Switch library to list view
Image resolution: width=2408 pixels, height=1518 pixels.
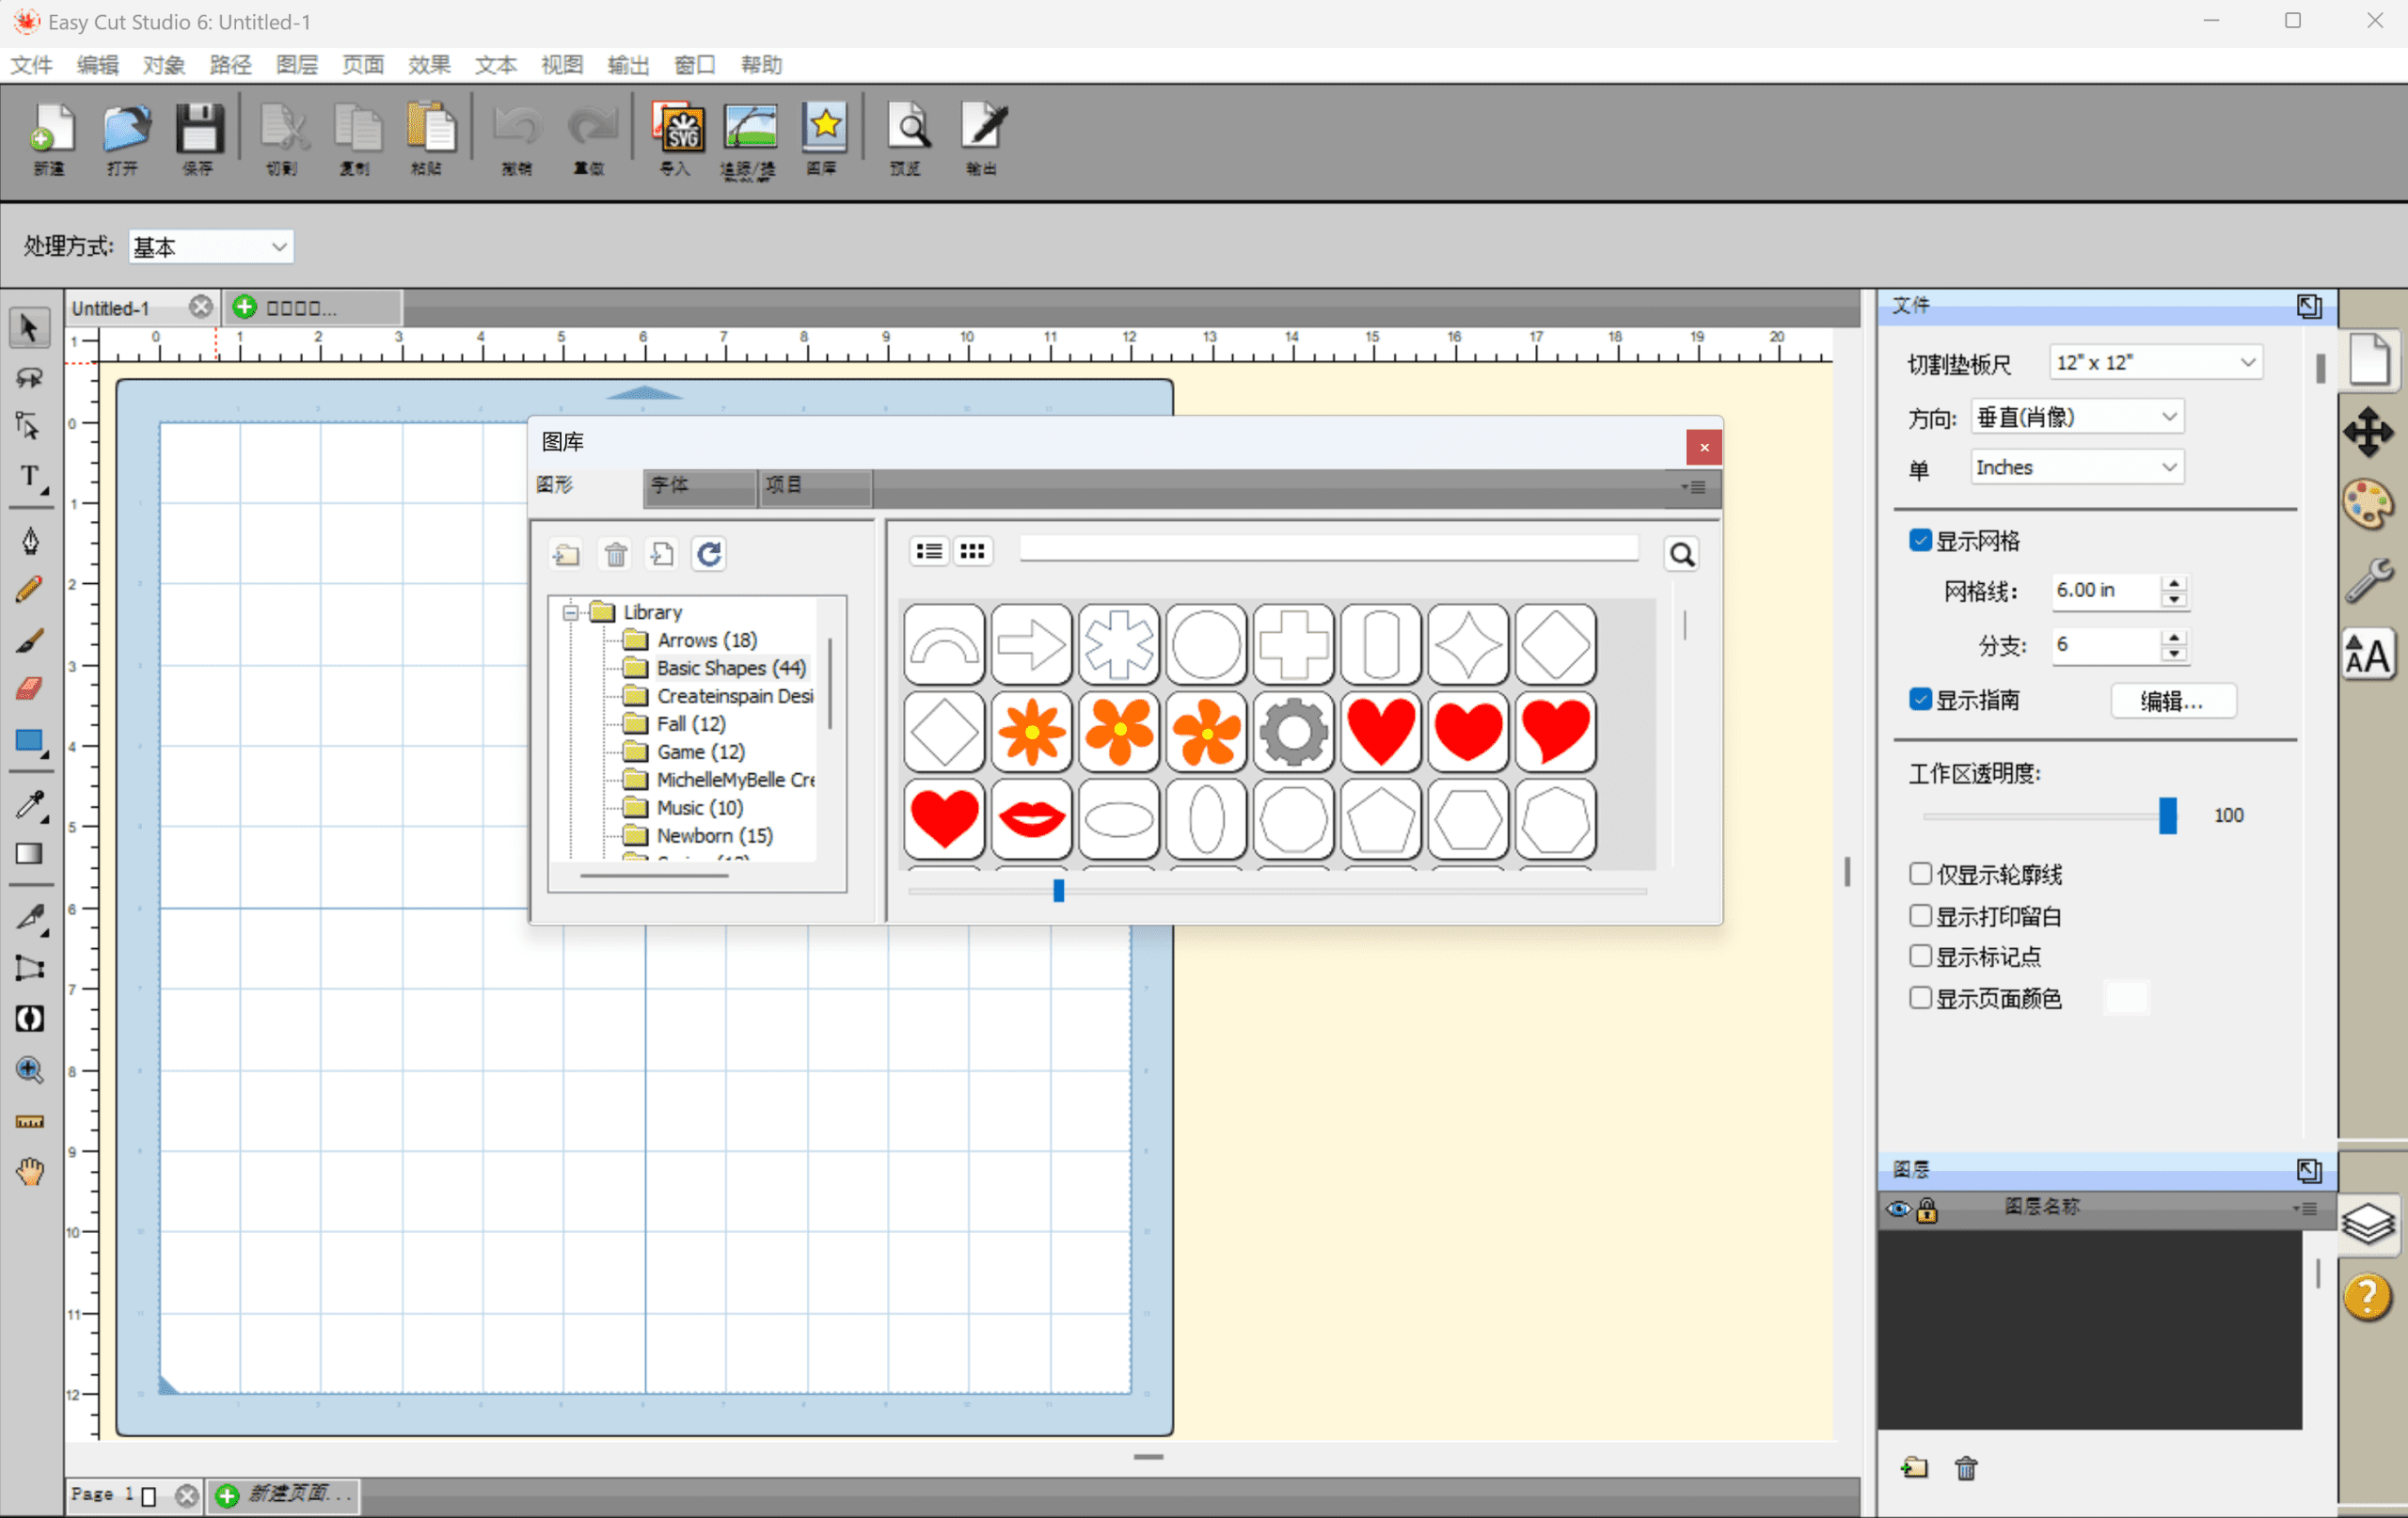coord(929,551)
